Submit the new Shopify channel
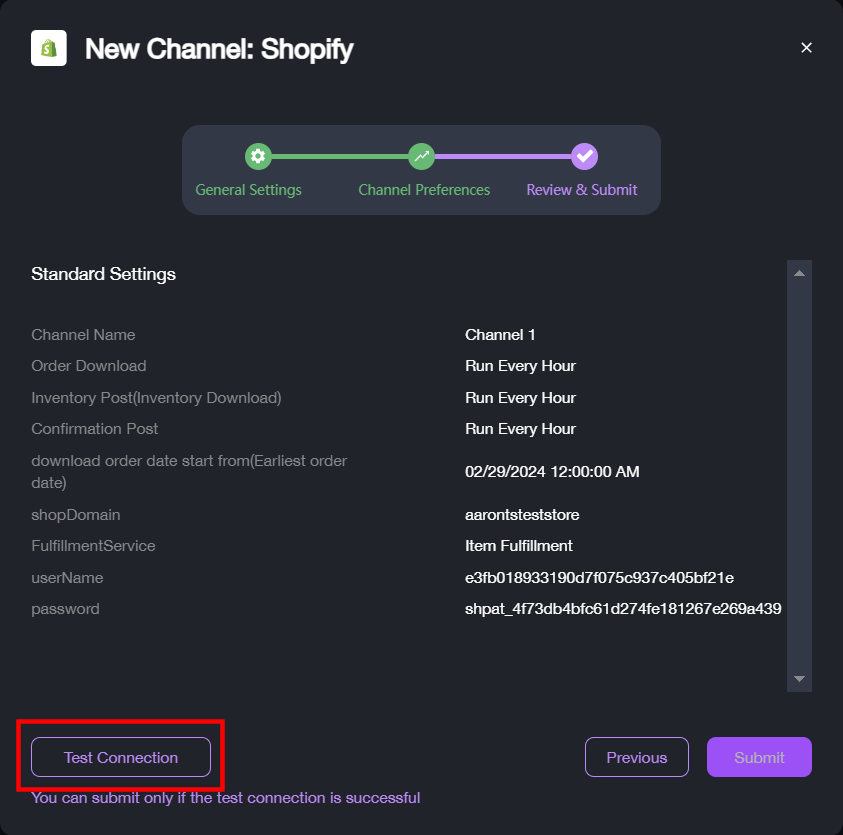Image resolution: width=843 pixels, height=835 pixels. pos(759,757)
